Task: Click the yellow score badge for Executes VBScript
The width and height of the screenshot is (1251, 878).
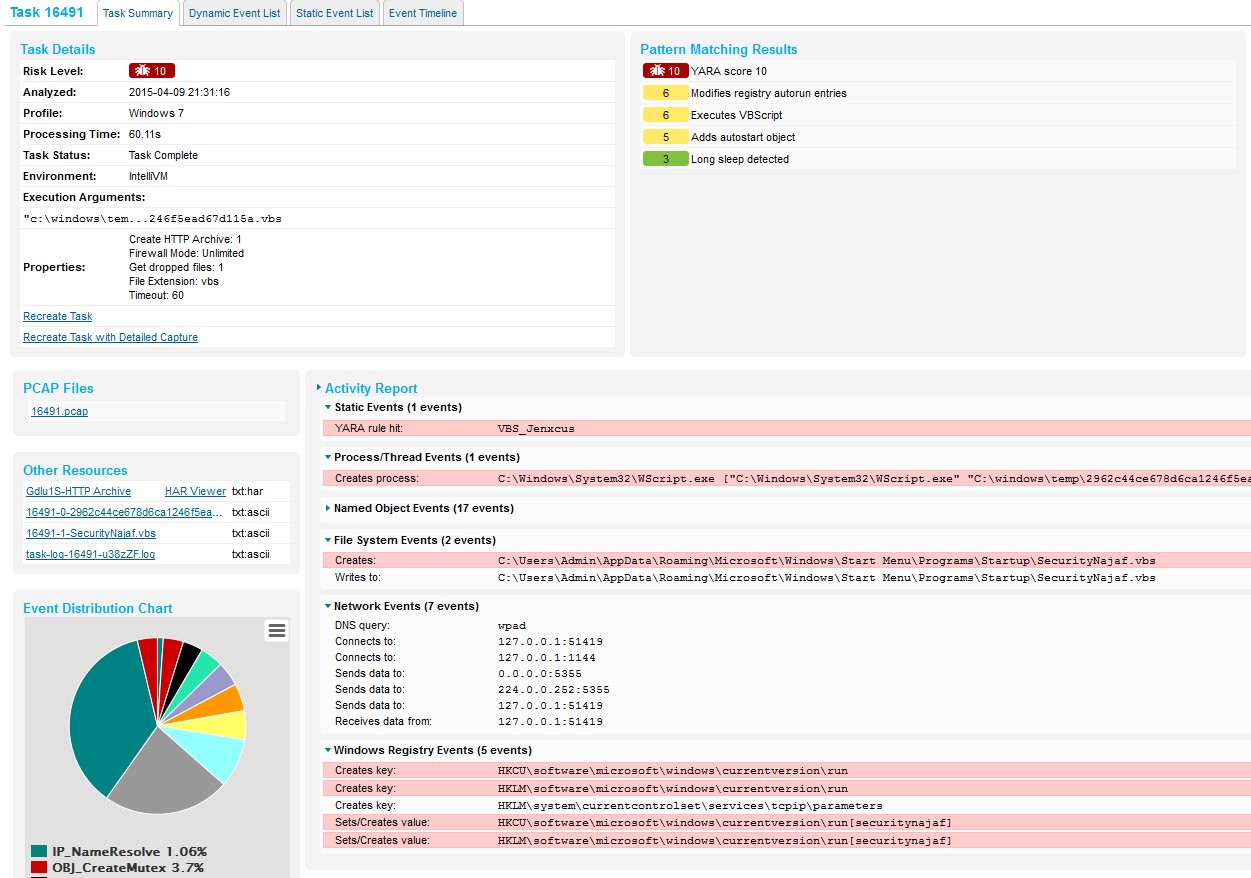Action: (x=666, y=115)
